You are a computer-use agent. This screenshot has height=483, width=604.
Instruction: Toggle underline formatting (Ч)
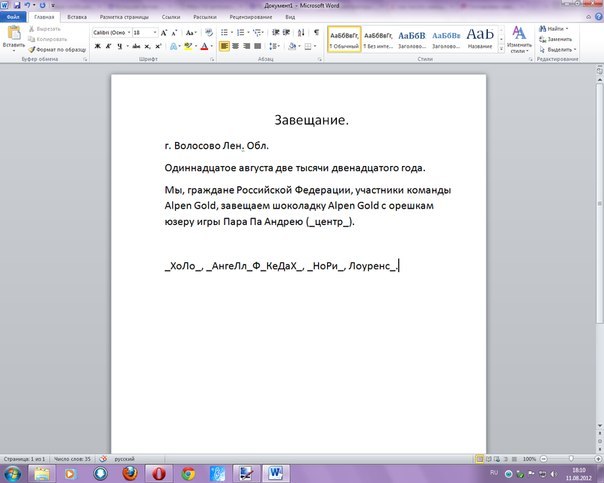[x=119, y=46]
